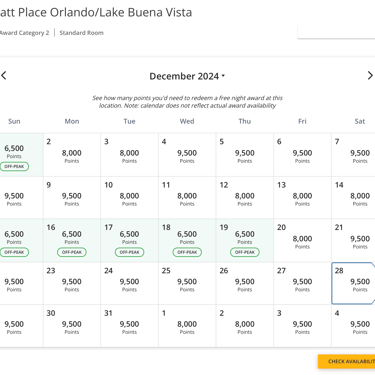Select December 20 Friday cell
This screenshot has width=375, height=375.
302,240
